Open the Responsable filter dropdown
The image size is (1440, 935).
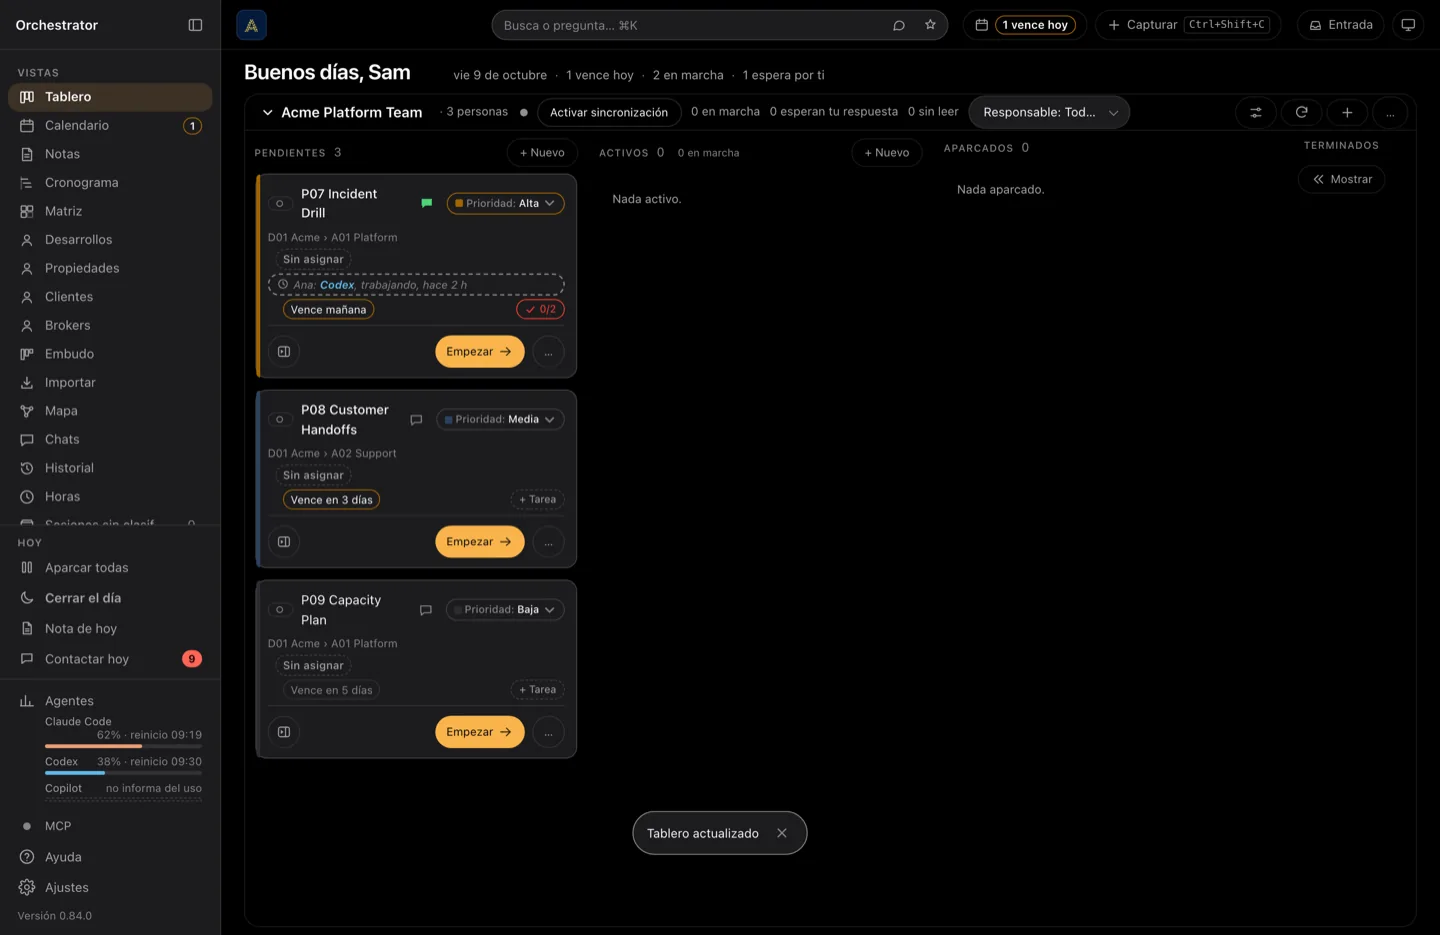click(x=1049, y=112)
